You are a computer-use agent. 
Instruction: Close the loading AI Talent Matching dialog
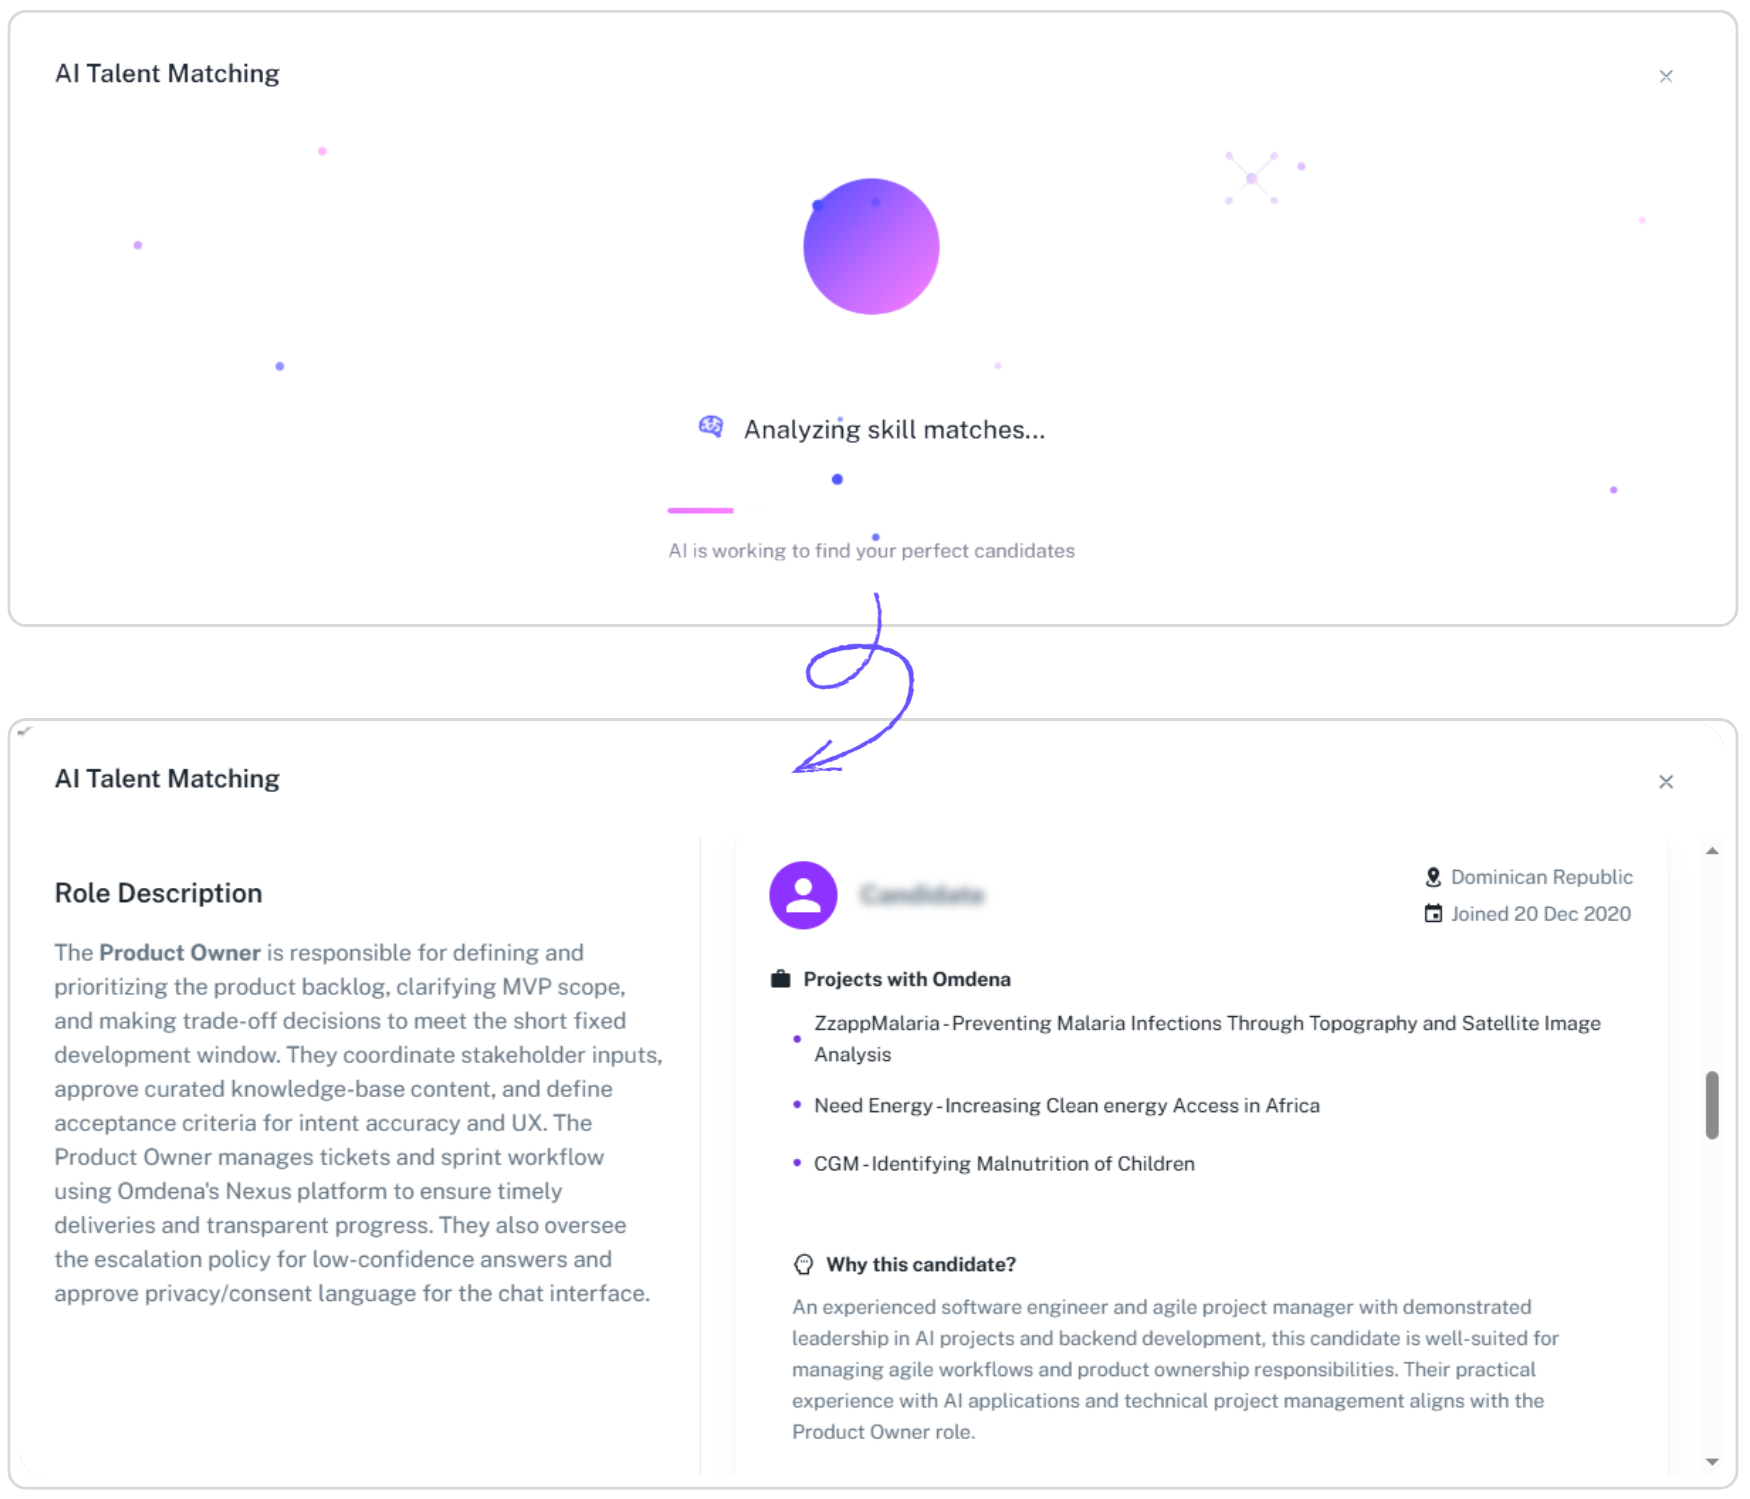pos(1665,76)
